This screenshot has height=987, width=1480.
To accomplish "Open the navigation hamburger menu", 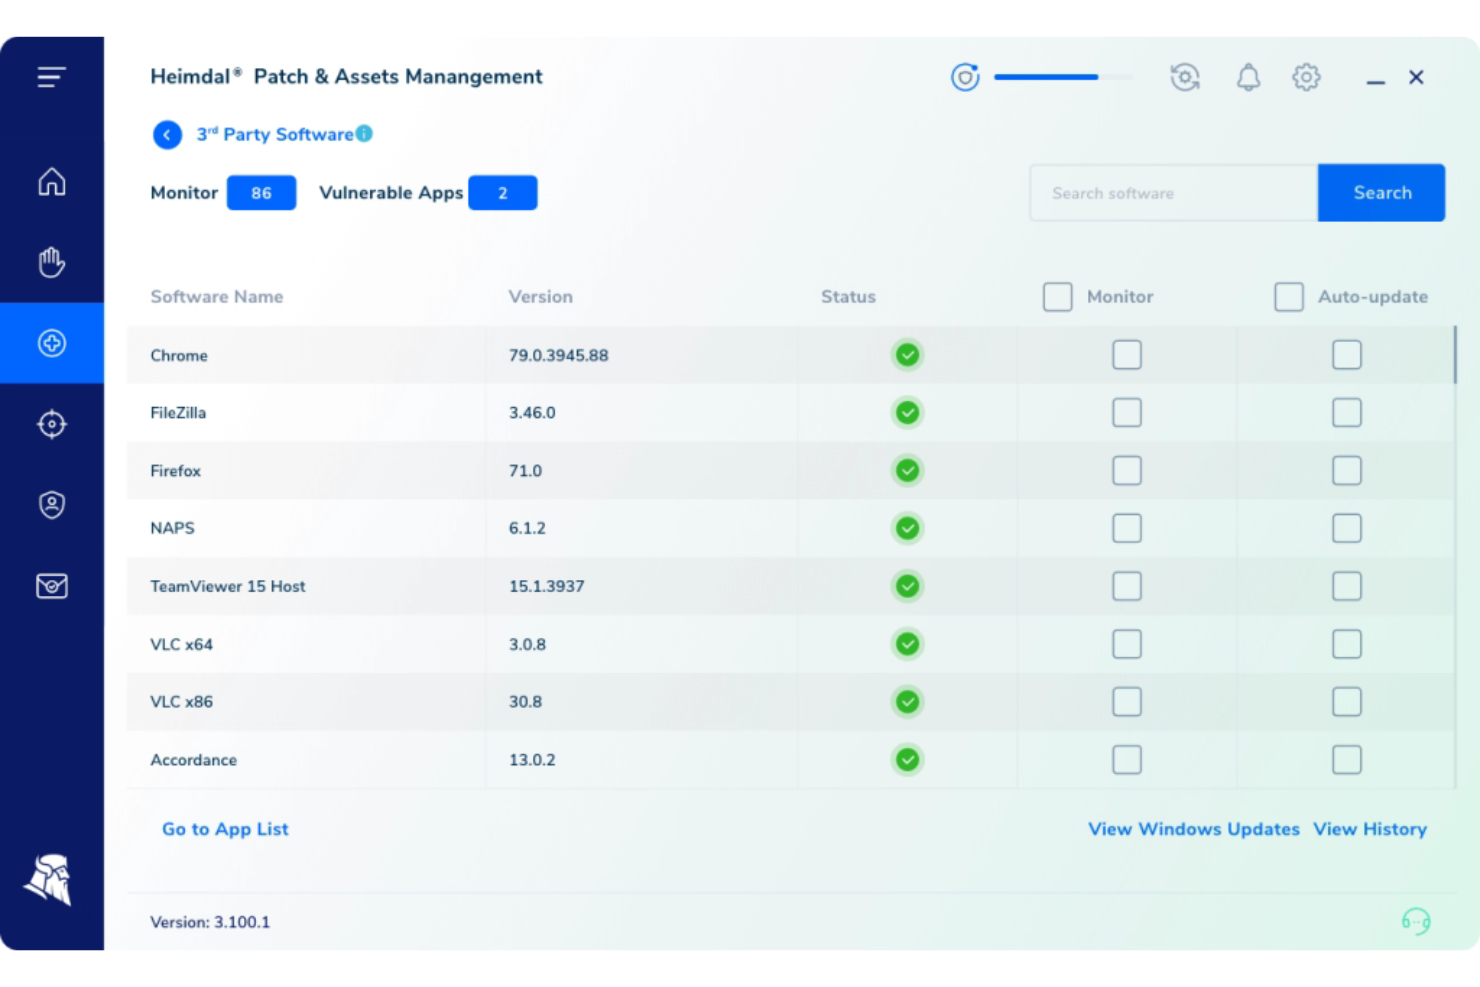I will coord(51,76).
